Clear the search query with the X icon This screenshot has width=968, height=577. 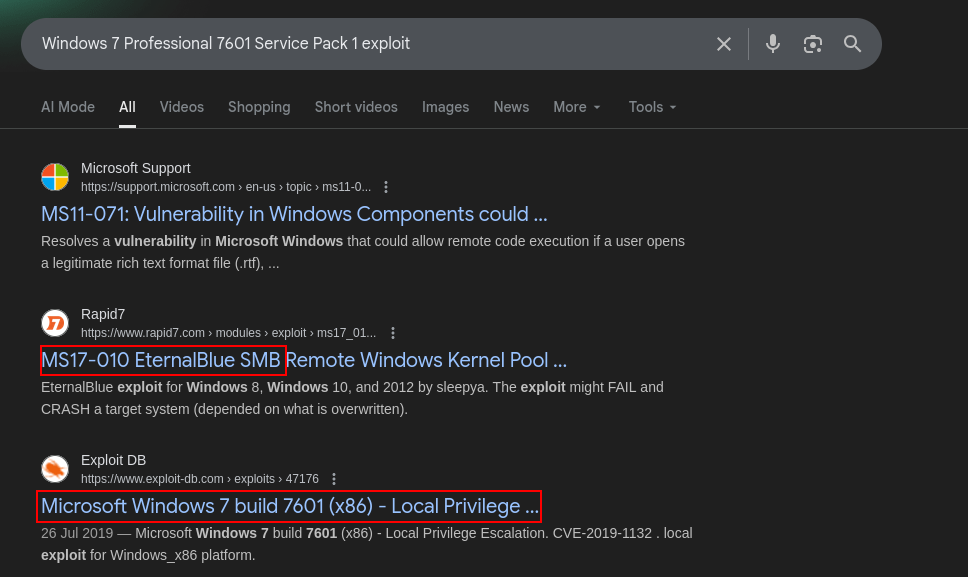tap(724, 44)
